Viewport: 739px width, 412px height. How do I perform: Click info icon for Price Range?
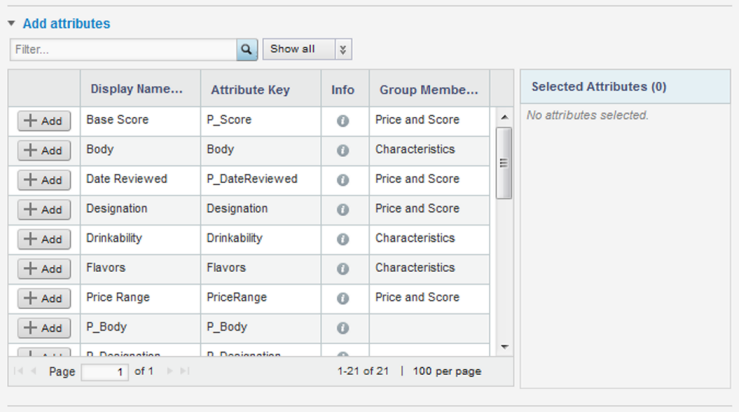[x=343, y=298]
